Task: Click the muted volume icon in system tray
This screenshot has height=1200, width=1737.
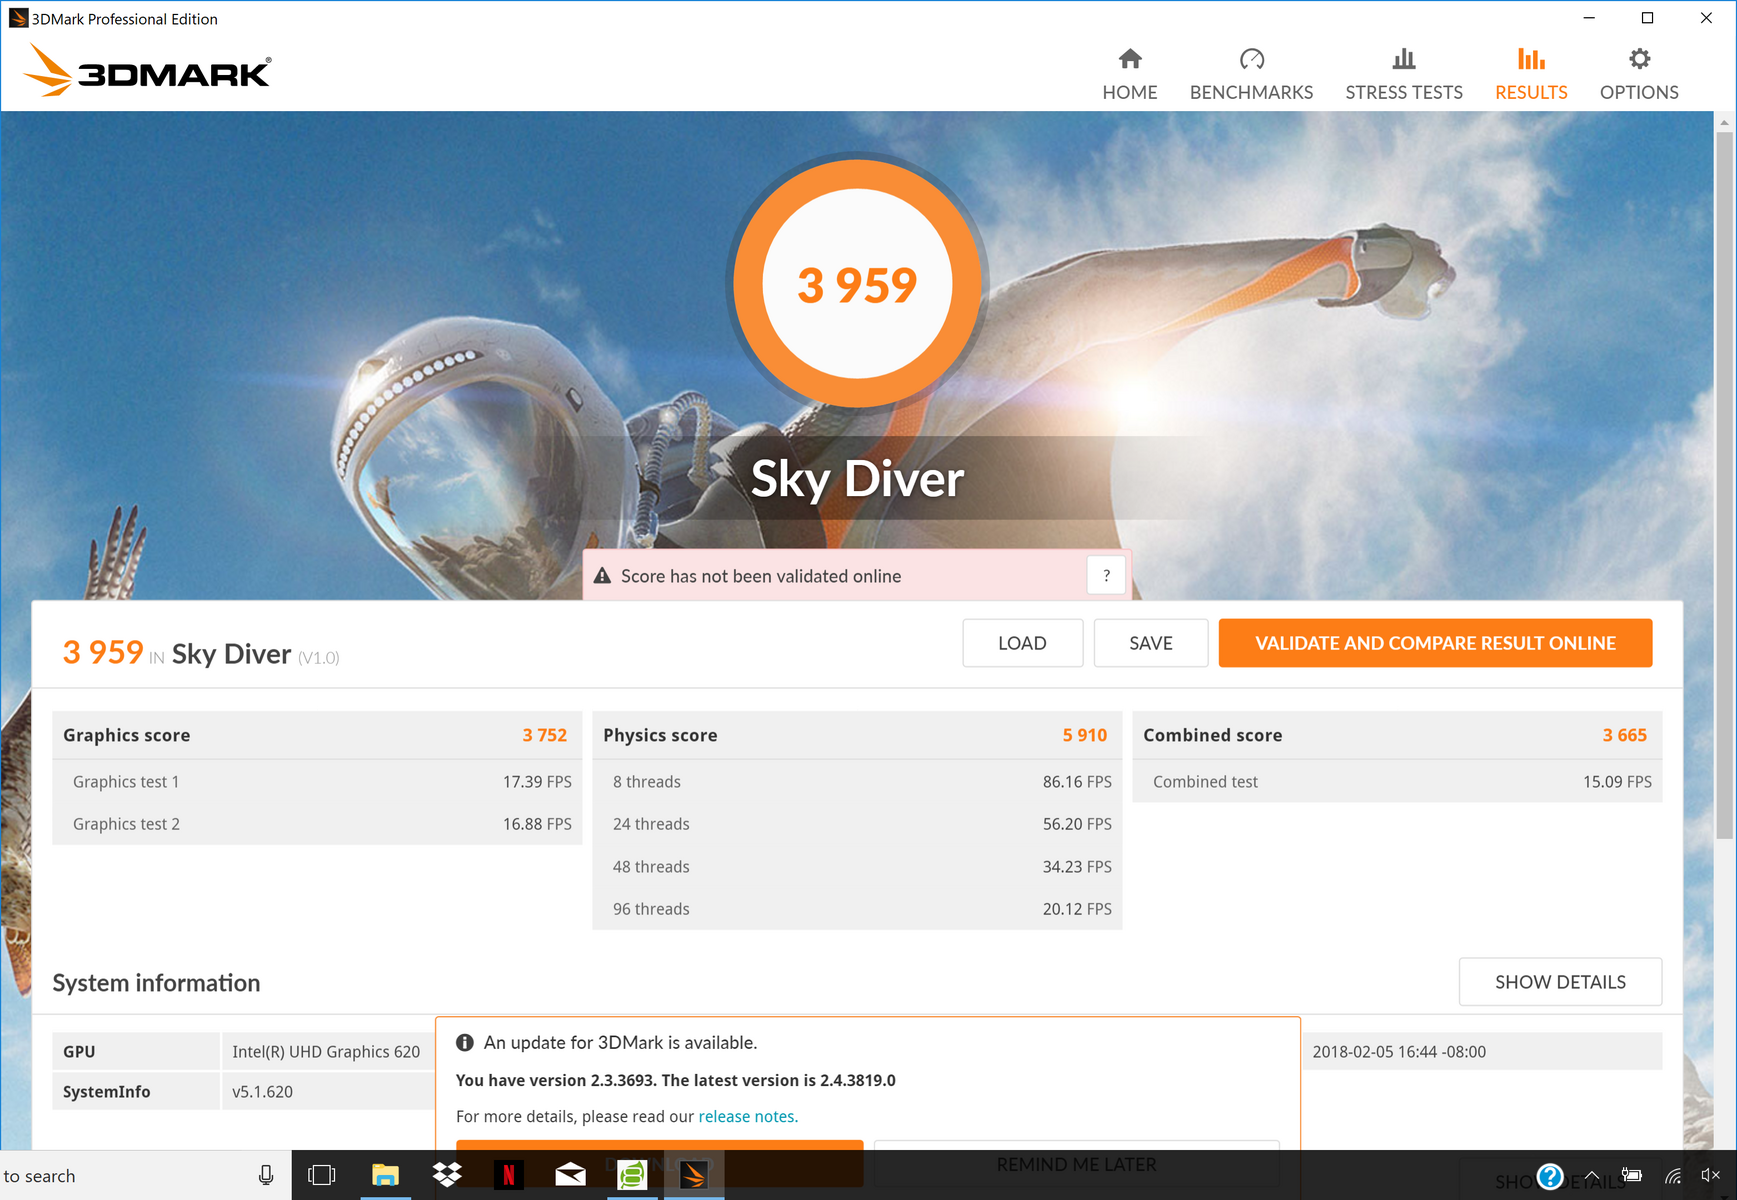Action: pyautogui.click(x=1710, y=1176)
